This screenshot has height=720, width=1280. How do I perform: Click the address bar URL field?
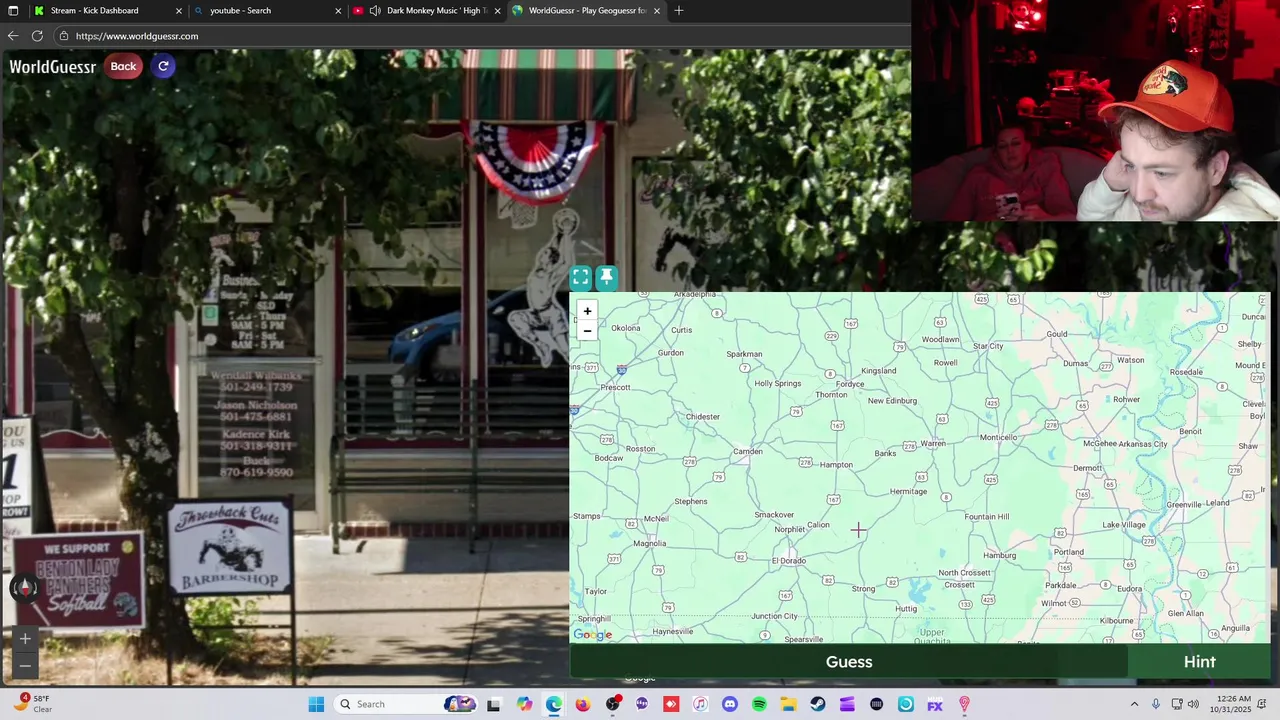tap(480, 36)
